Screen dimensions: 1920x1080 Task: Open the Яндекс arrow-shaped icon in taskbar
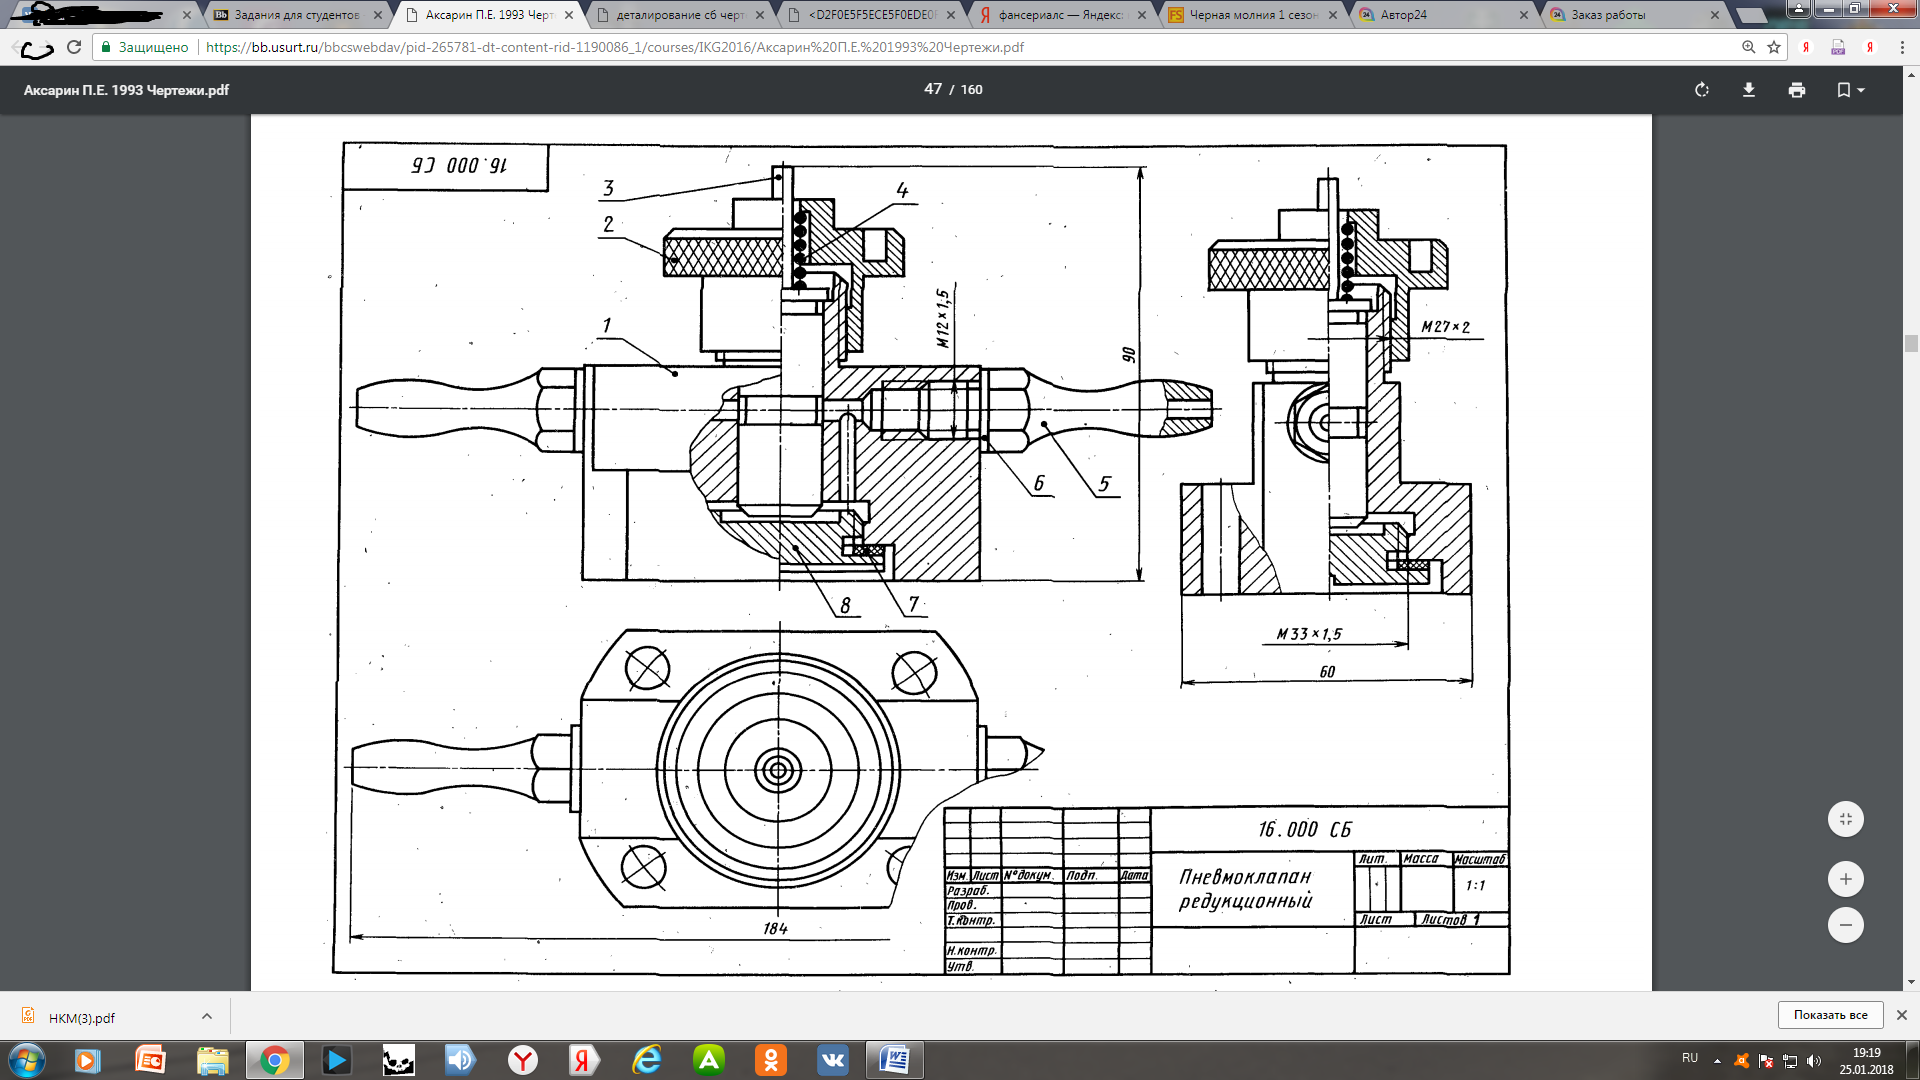[x=584, y=1060]
